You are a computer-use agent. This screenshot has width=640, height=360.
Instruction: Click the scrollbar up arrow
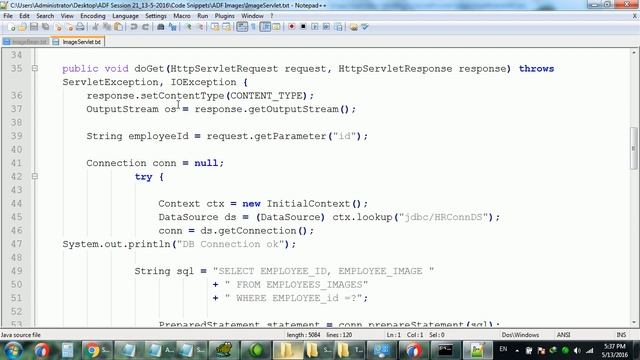[633, 53]
